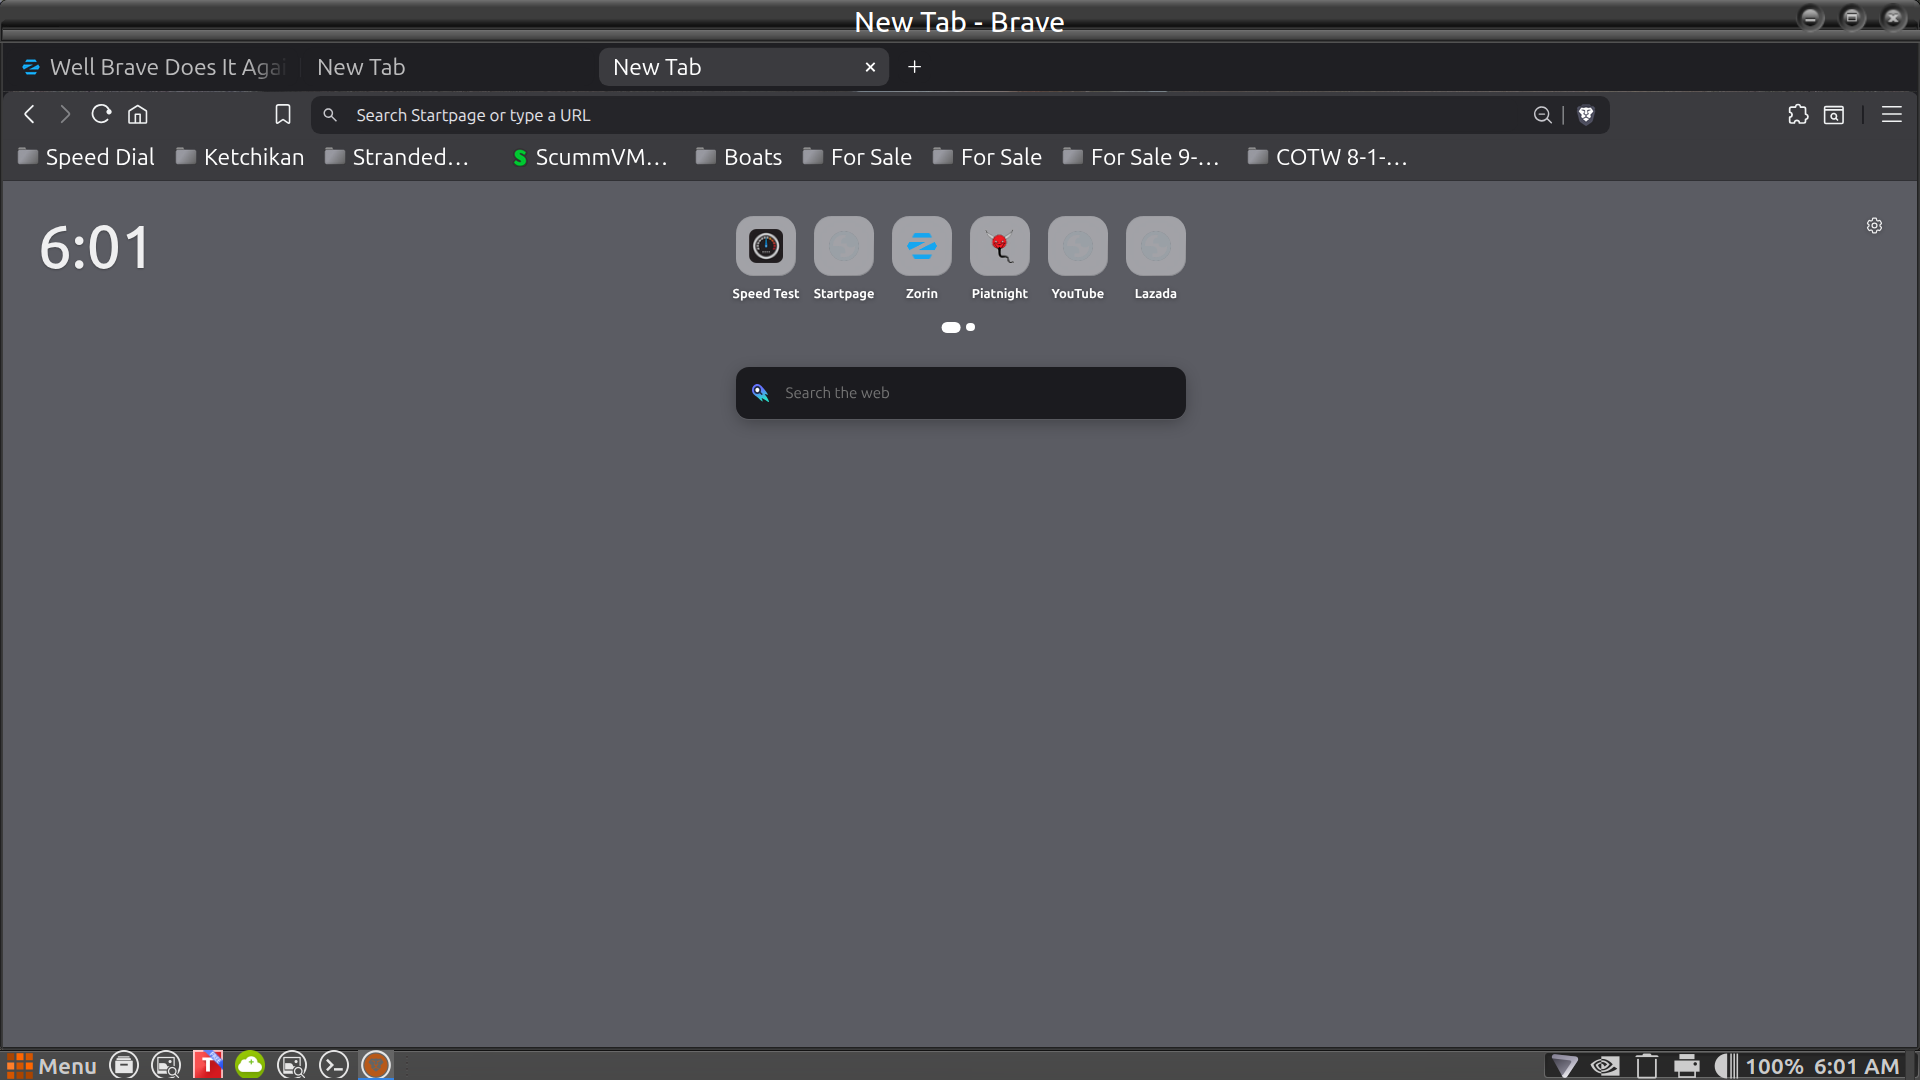Reload the current page
Screen dimensions: 1920x1080
(101, 115)
